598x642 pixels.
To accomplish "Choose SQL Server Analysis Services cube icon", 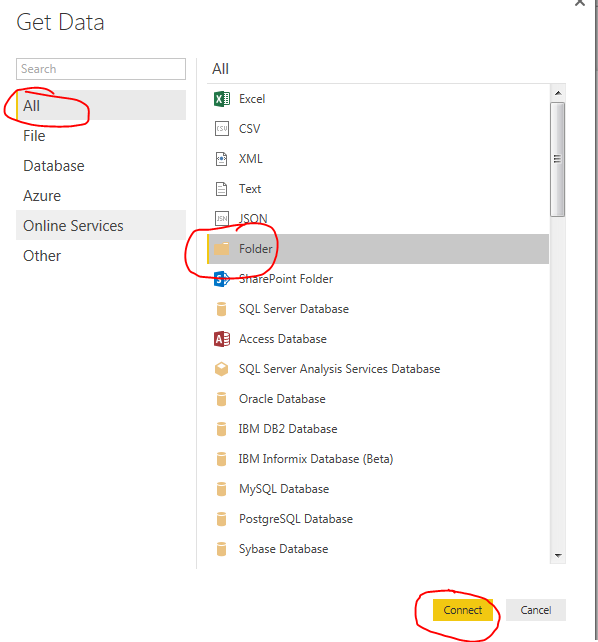I will 221,369.
